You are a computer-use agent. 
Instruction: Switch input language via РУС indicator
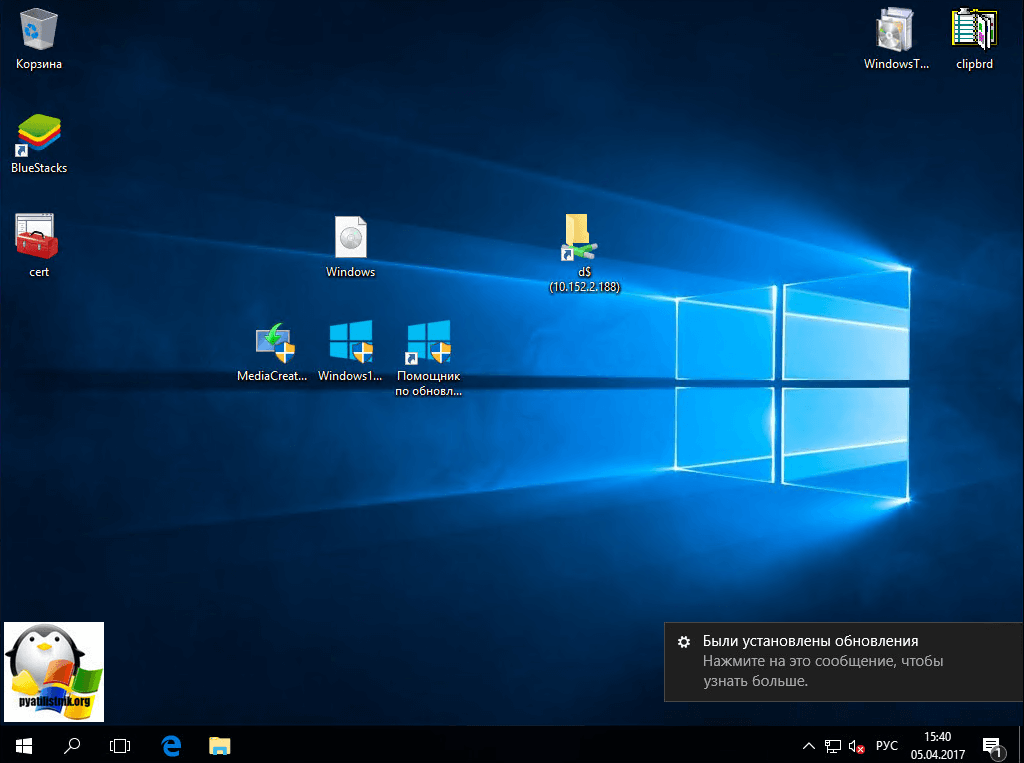point(887,746)
